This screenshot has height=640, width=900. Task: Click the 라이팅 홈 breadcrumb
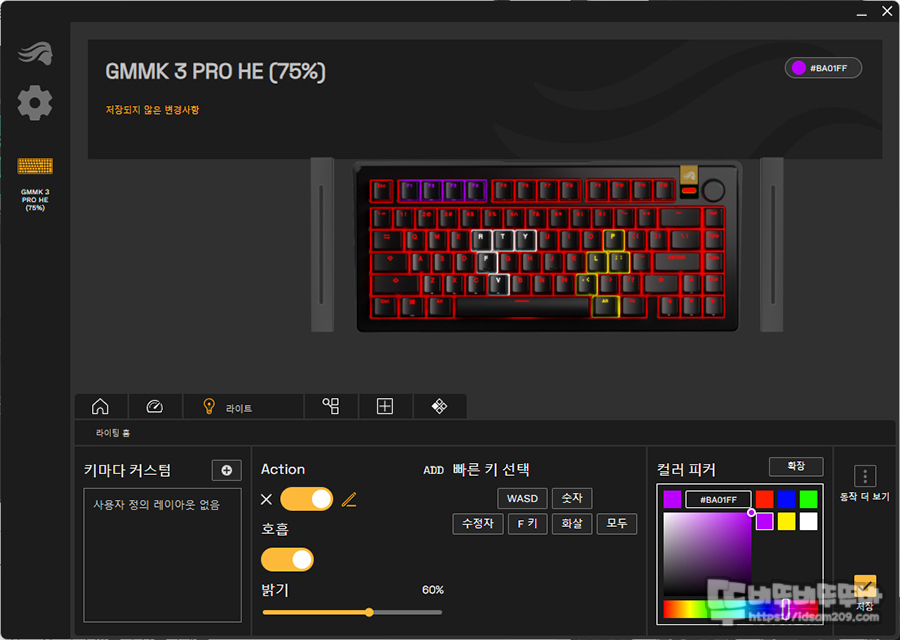(112, 433)
